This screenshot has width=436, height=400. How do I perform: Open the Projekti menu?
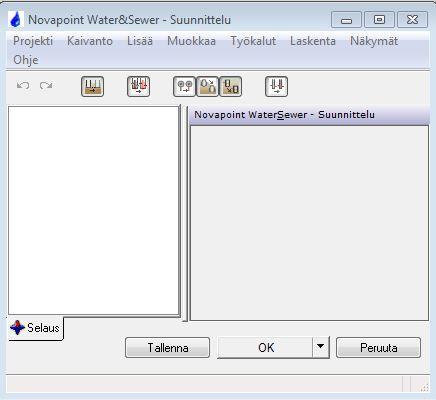pos(33,41)
